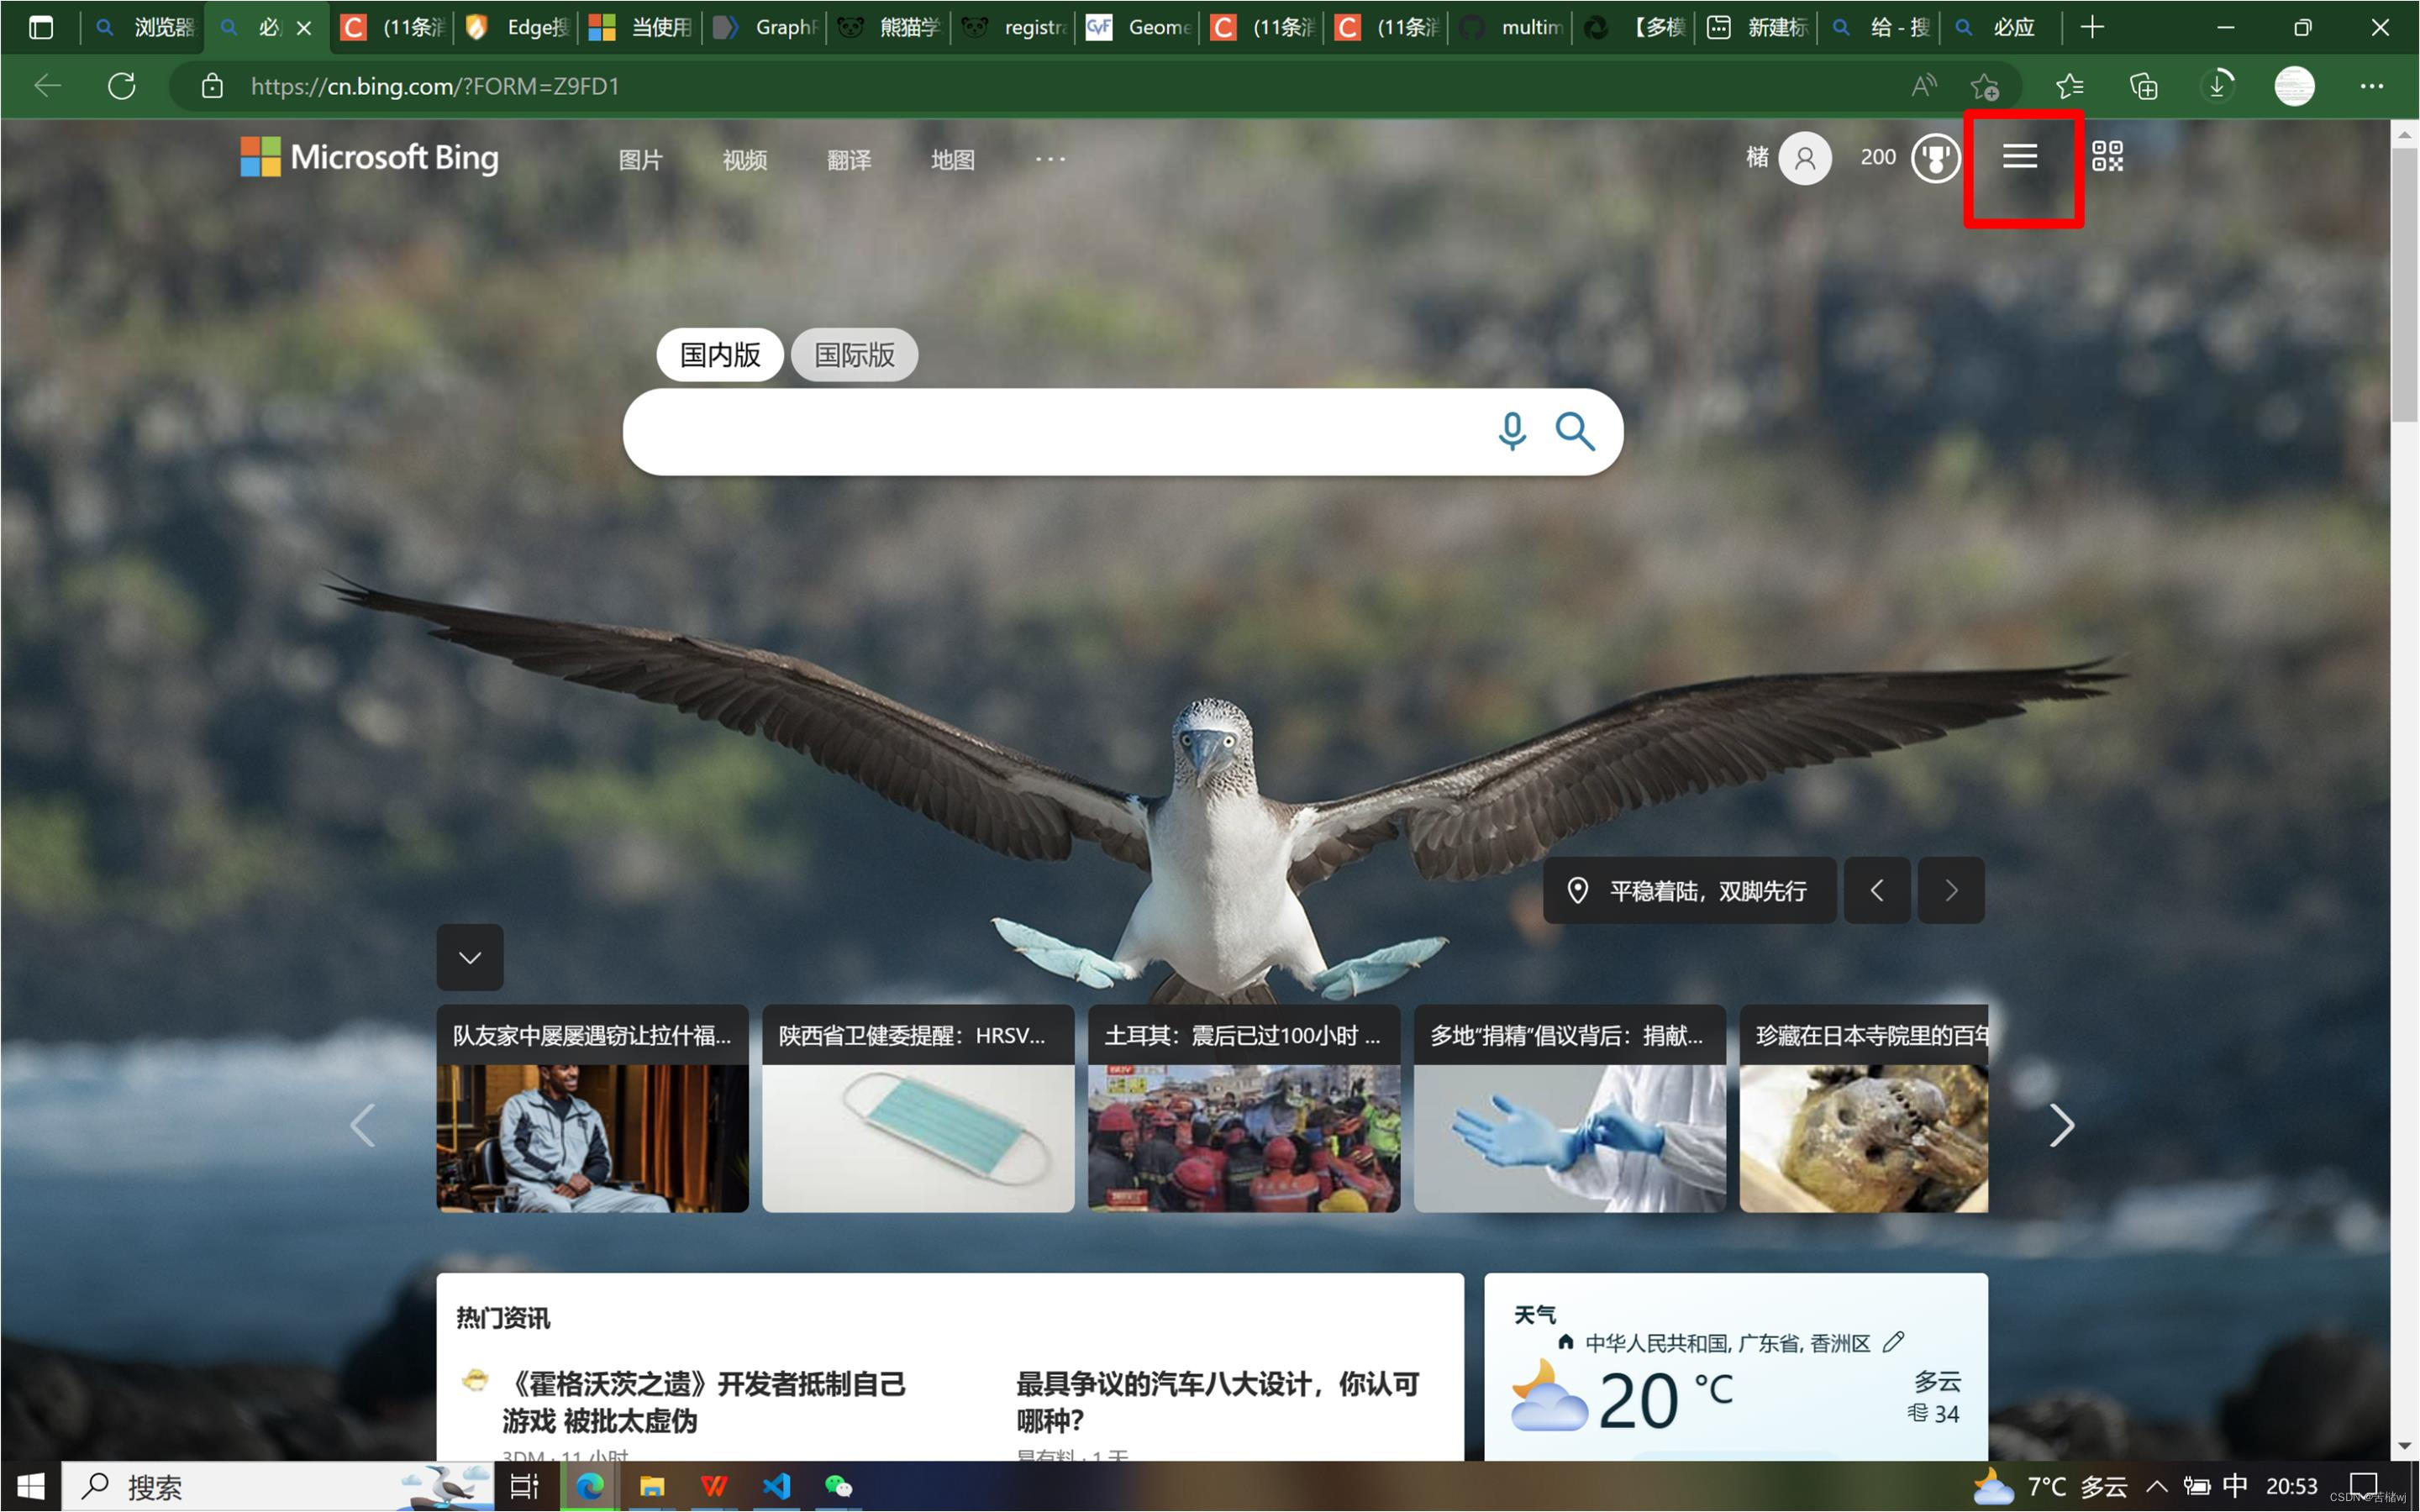
Task: Open the mask news thumbnail card
Action: click(x=917, y=1136)
